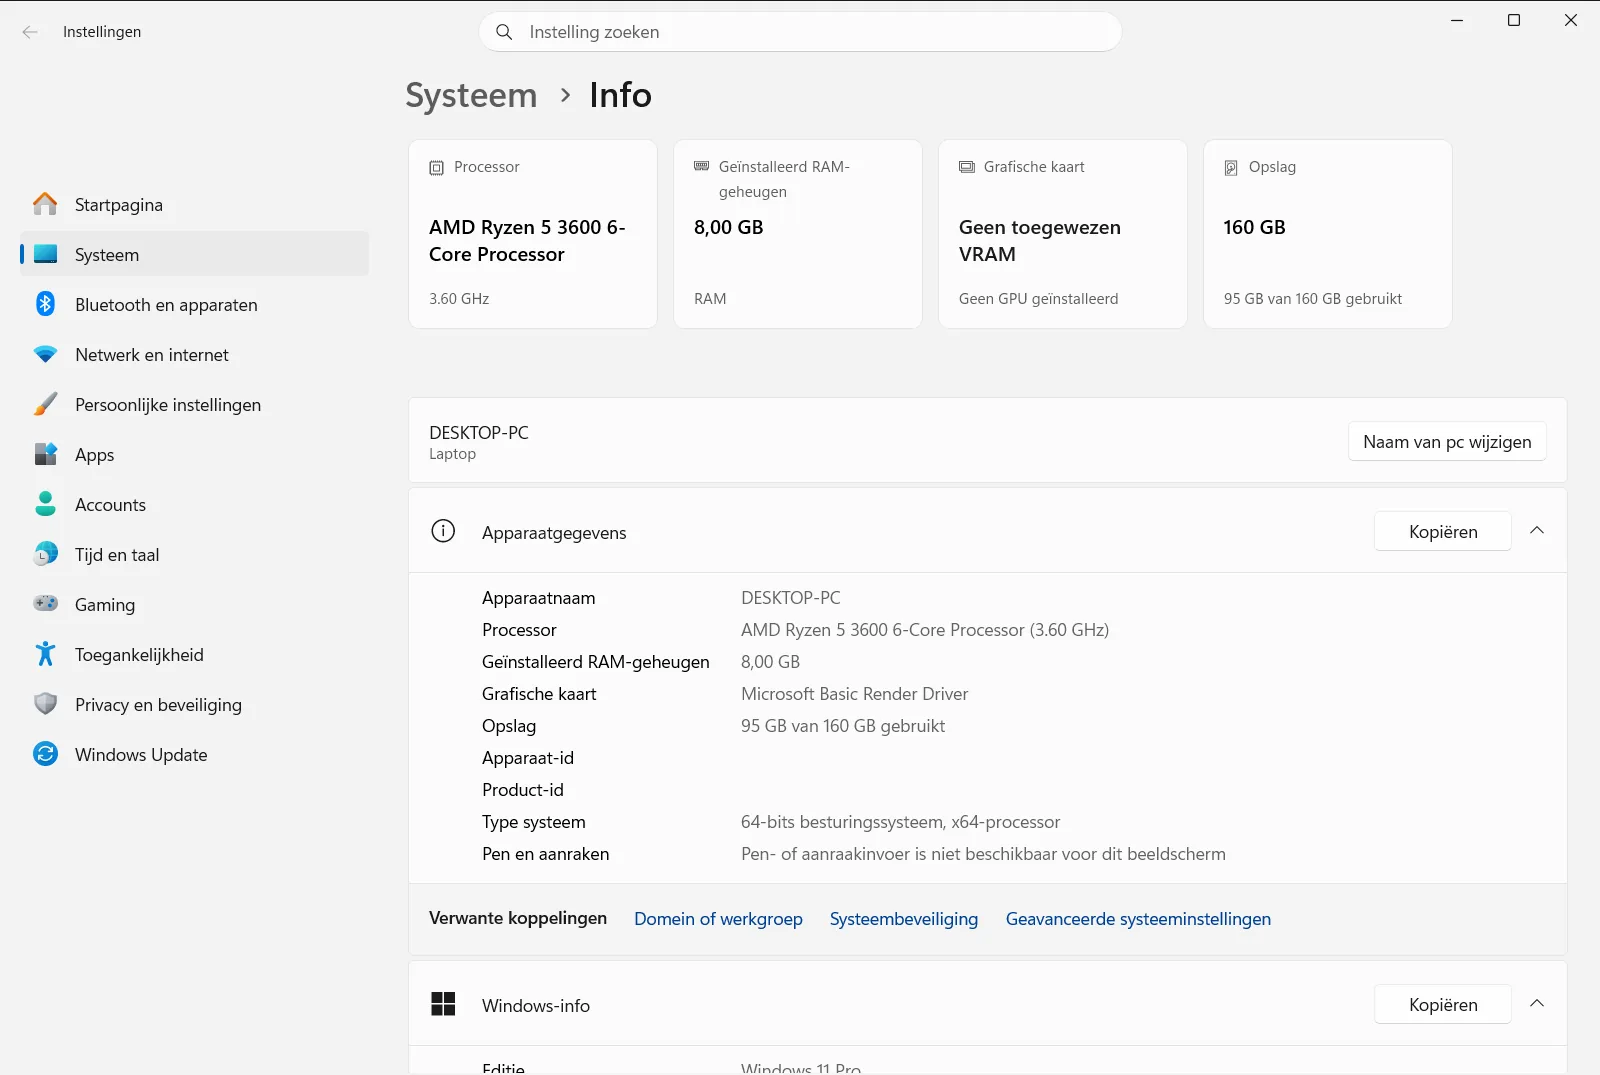Select the Grafische kaart card

tap(1063, 234)
